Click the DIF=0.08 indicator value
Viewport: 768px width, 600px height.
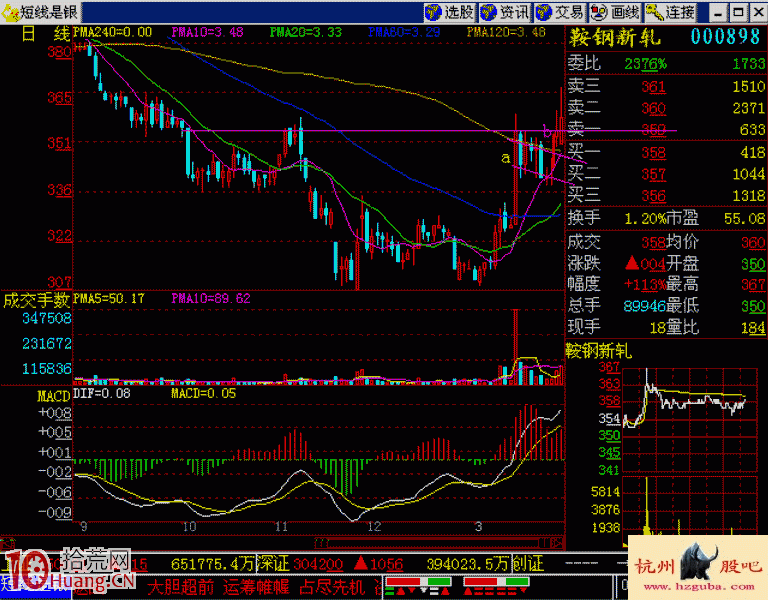(102, 393)
